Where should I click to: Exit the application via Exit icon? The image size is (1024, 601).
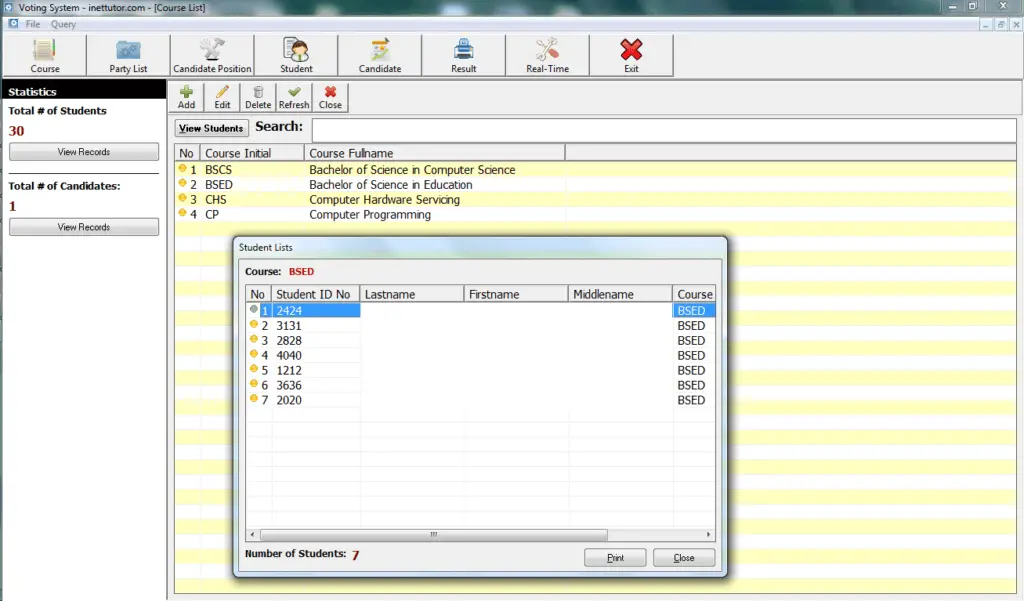(x=631, y=55)
